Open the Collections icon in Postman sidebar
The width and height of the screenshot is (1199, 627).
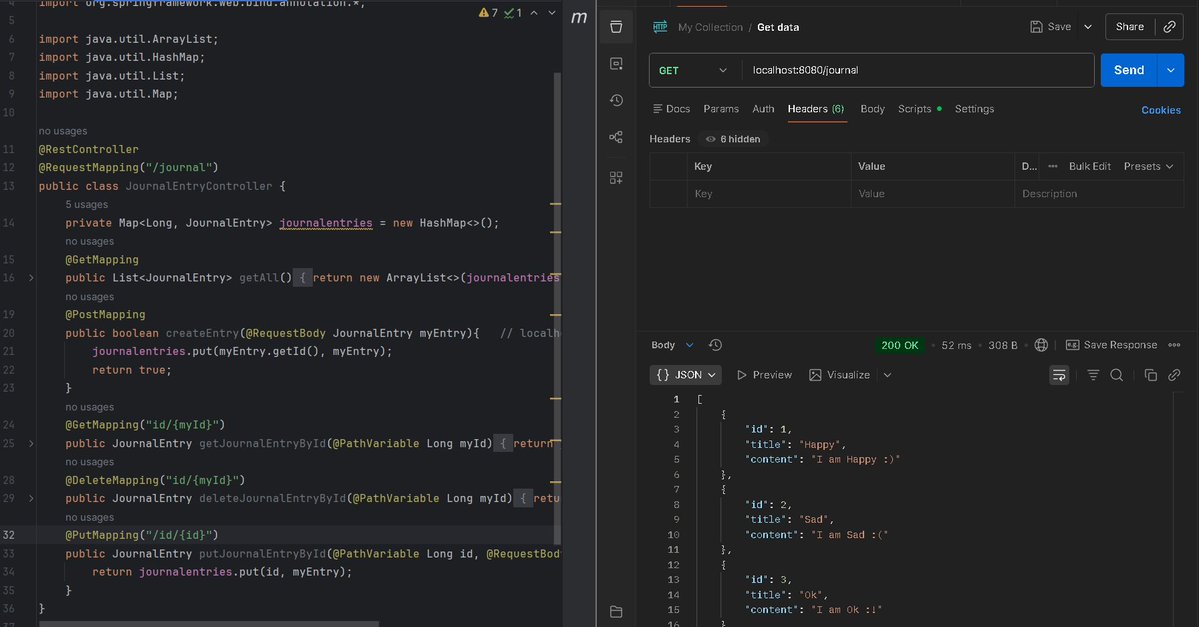616,28
